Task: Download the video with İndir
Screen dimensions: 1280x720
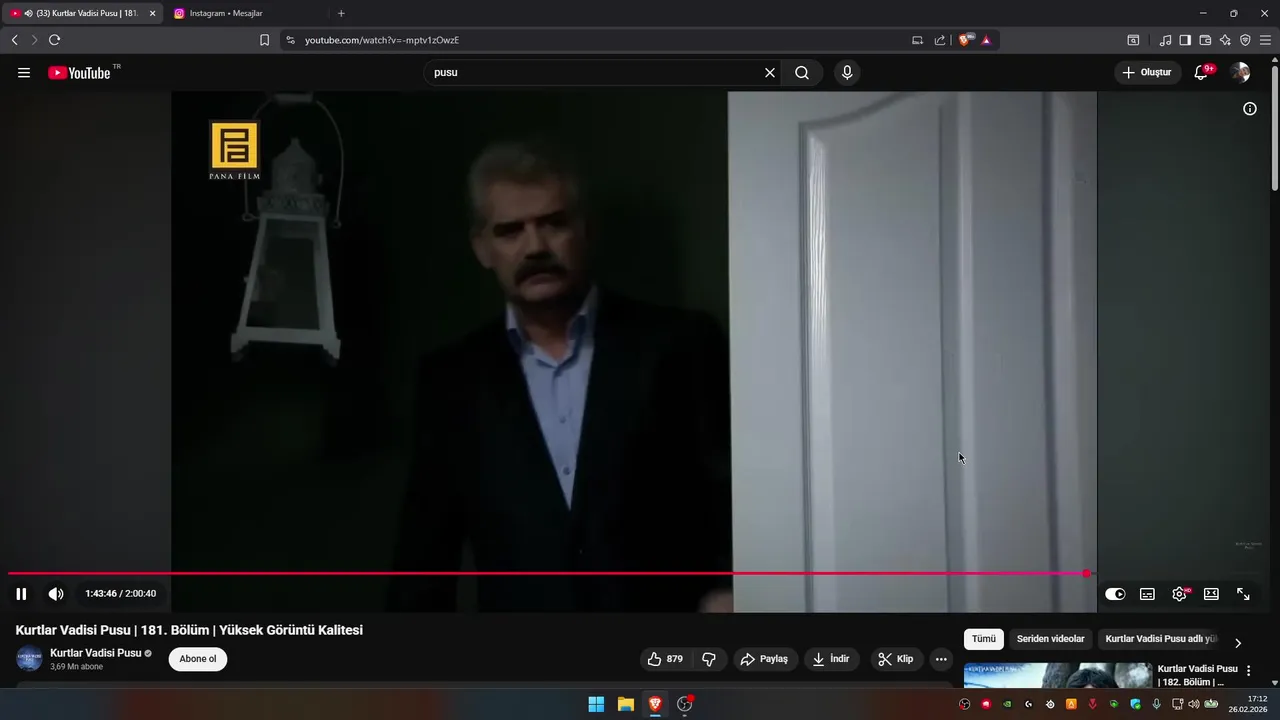Action: point(831,659)
